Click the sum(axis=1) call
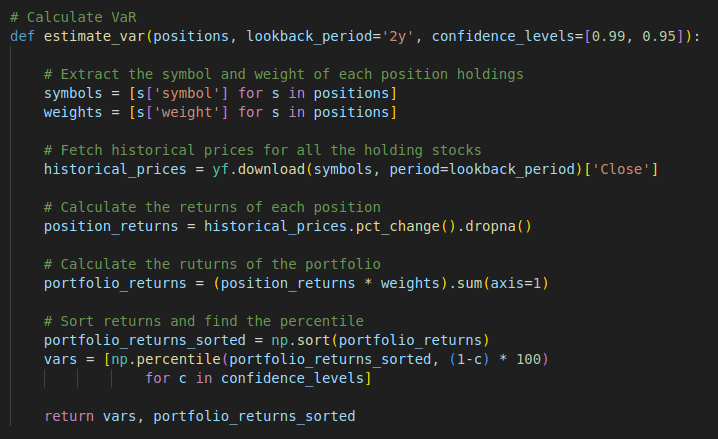Screen dimensions: 718x439 click(503, 283)
